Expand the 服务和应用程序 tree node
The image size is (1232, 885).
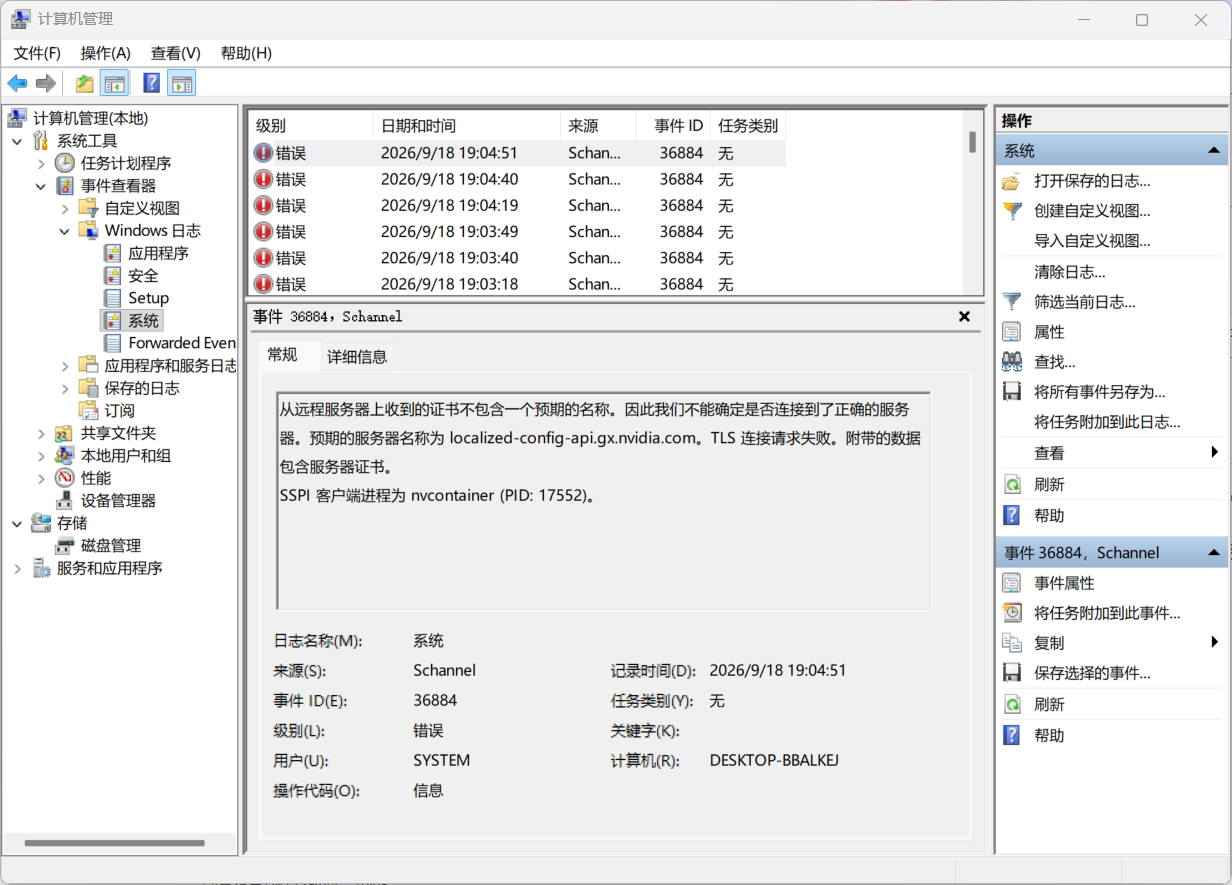pos(17,568)
